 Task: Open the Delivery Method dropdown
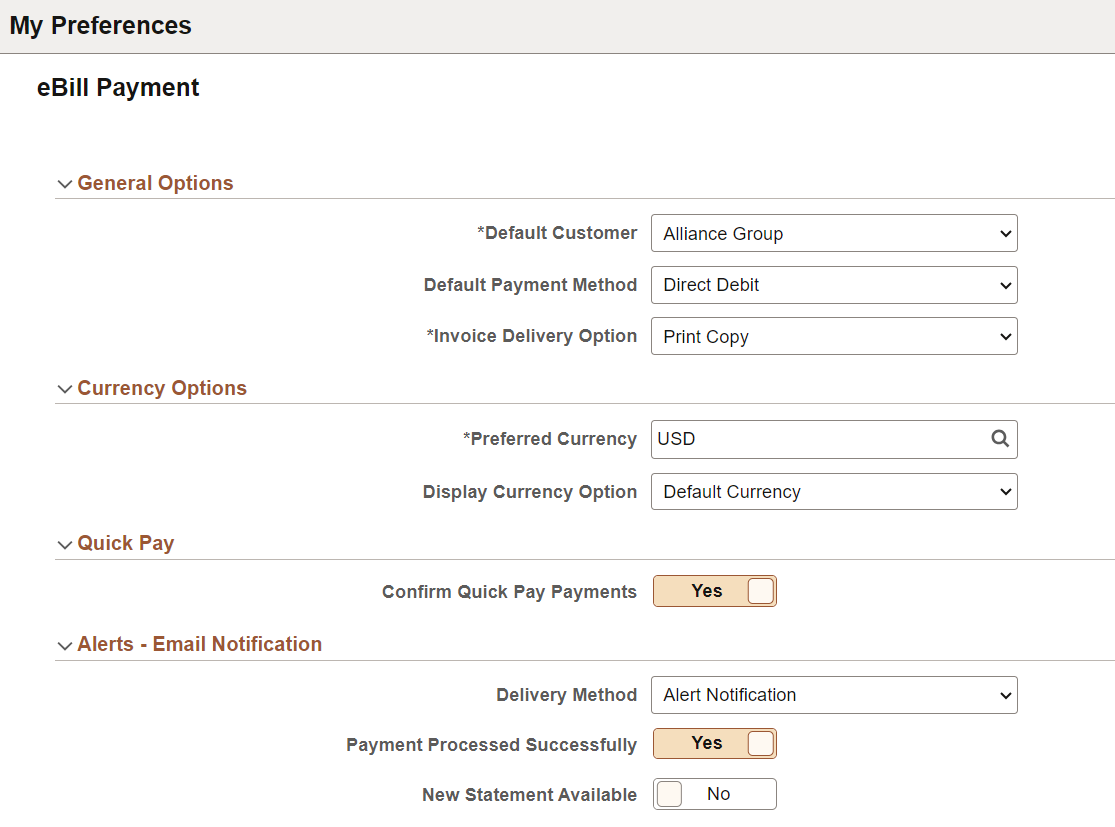coord(835,695)
